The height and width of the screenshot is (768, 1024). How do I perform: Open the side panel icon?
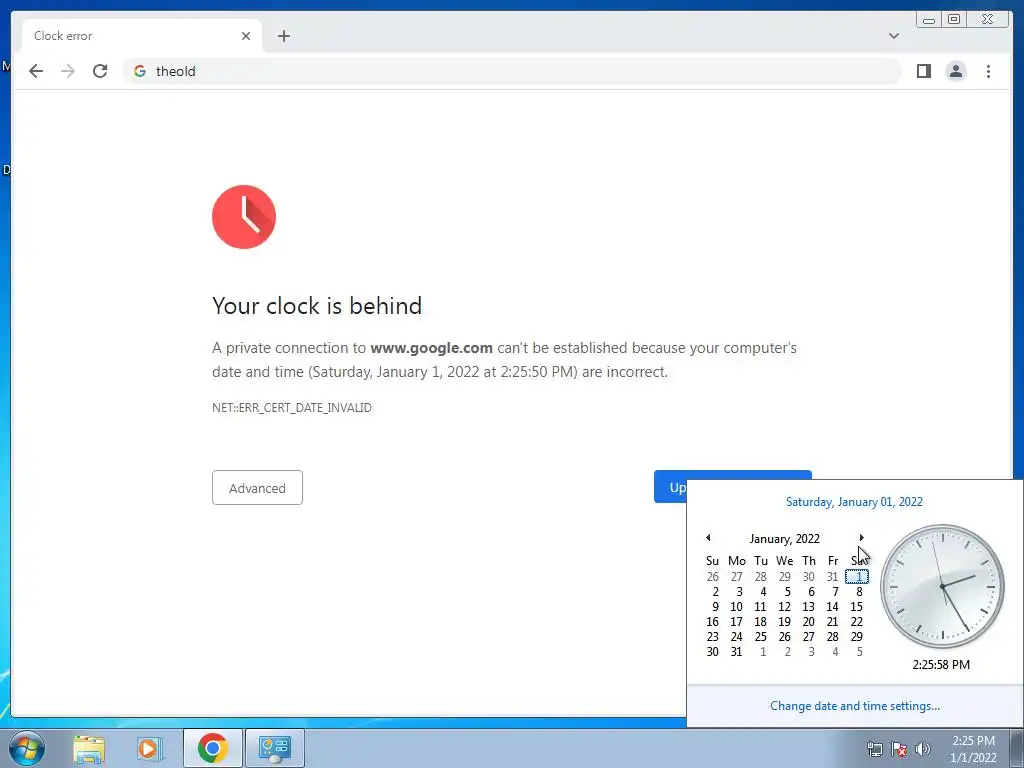point(923,71)
